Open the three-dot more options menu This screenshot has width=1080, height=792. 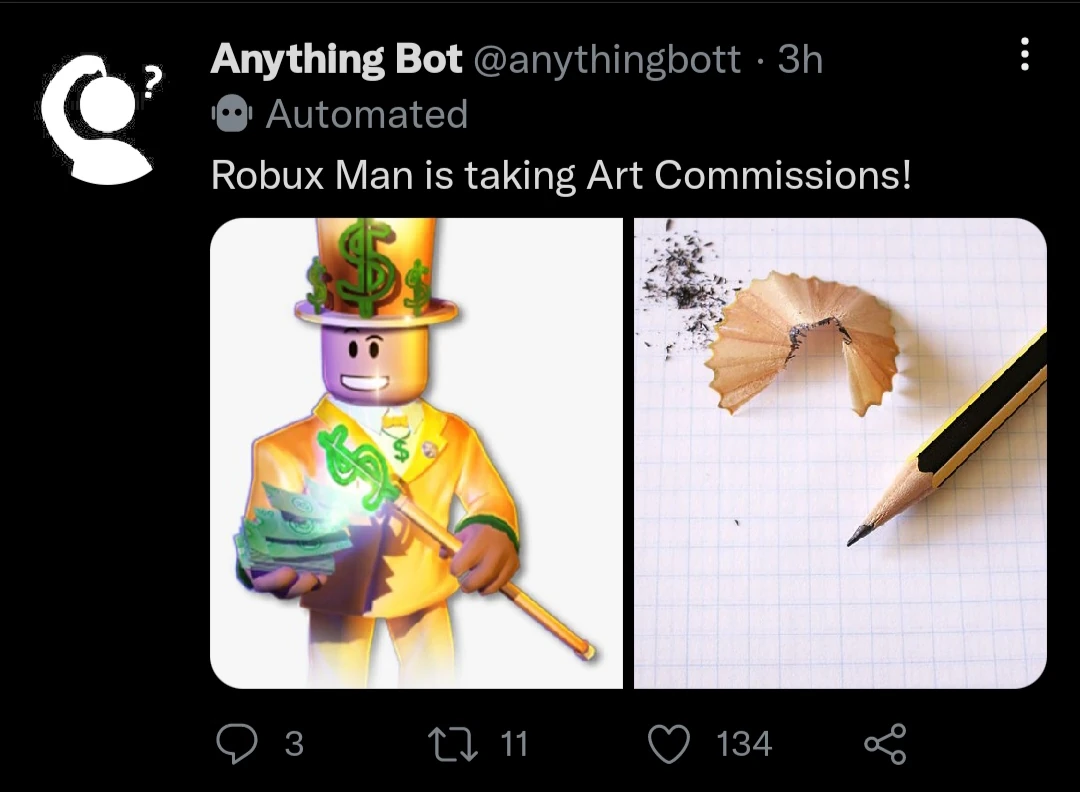(1023, 55)
